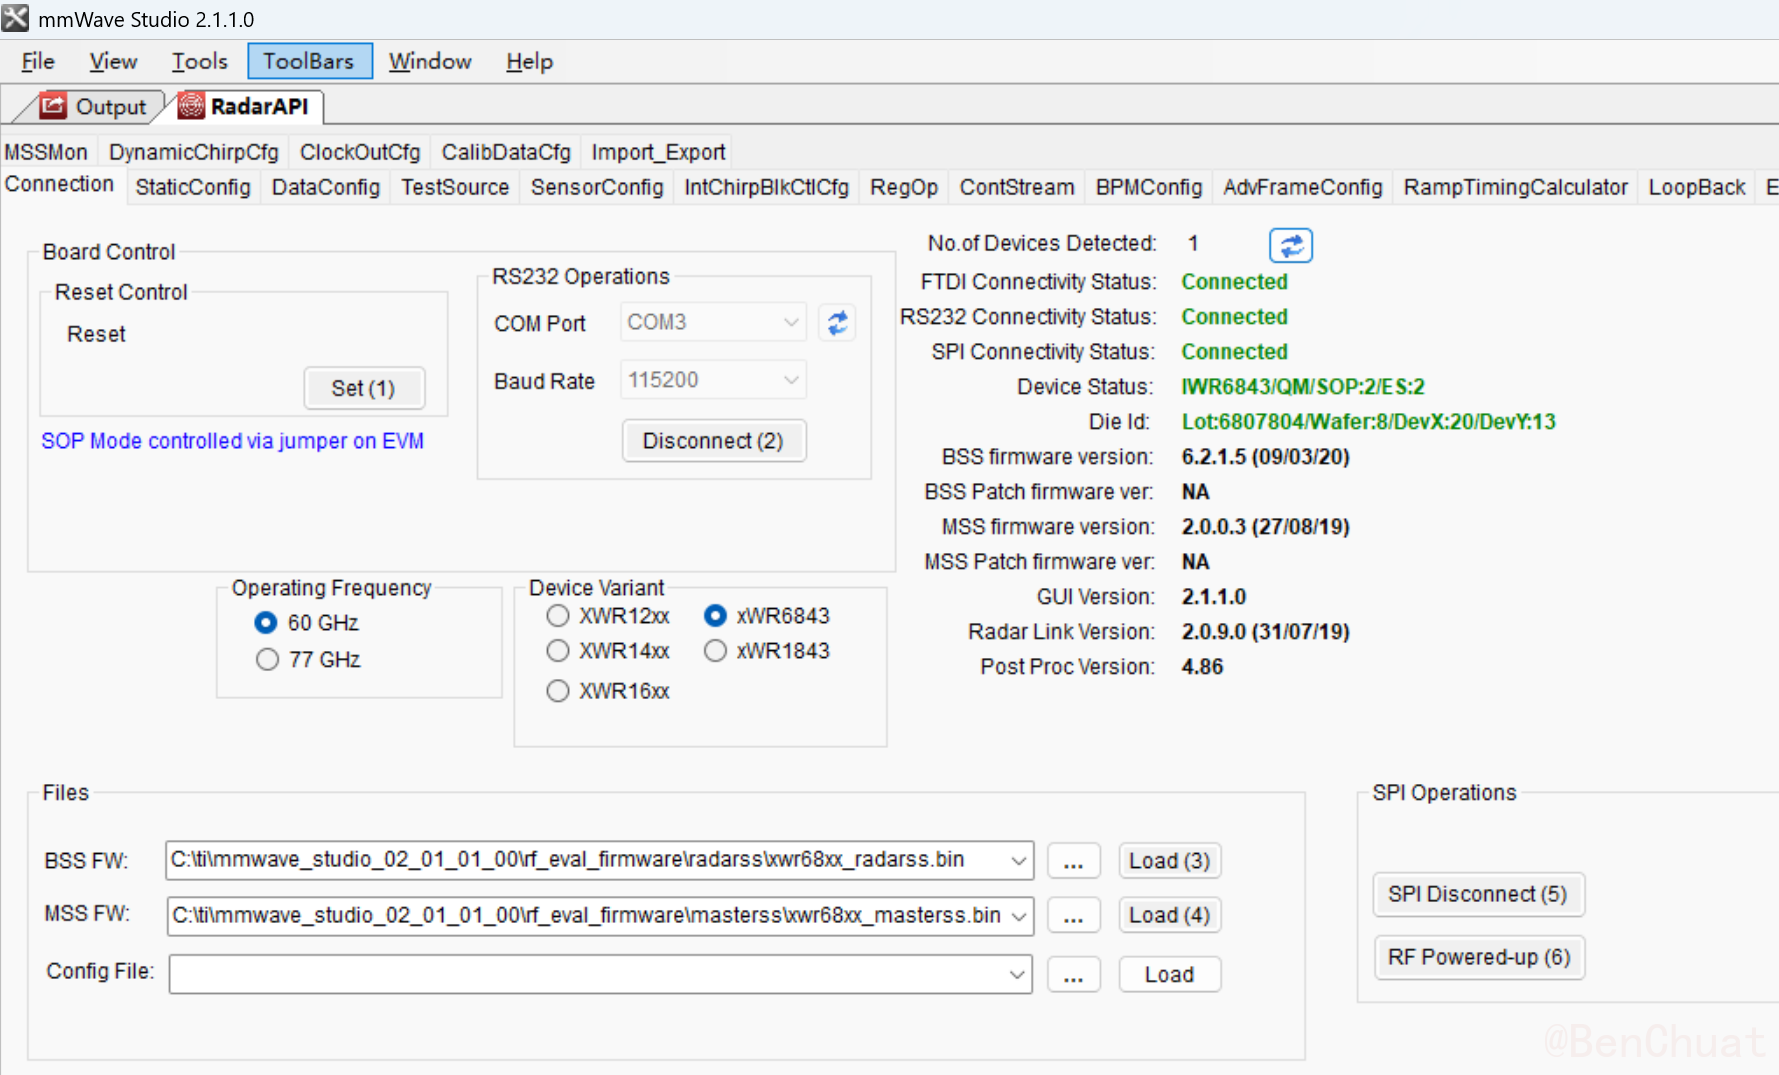Select the 77 GHz operating frequency
1779x1075 pixels.
coord(267,660)
